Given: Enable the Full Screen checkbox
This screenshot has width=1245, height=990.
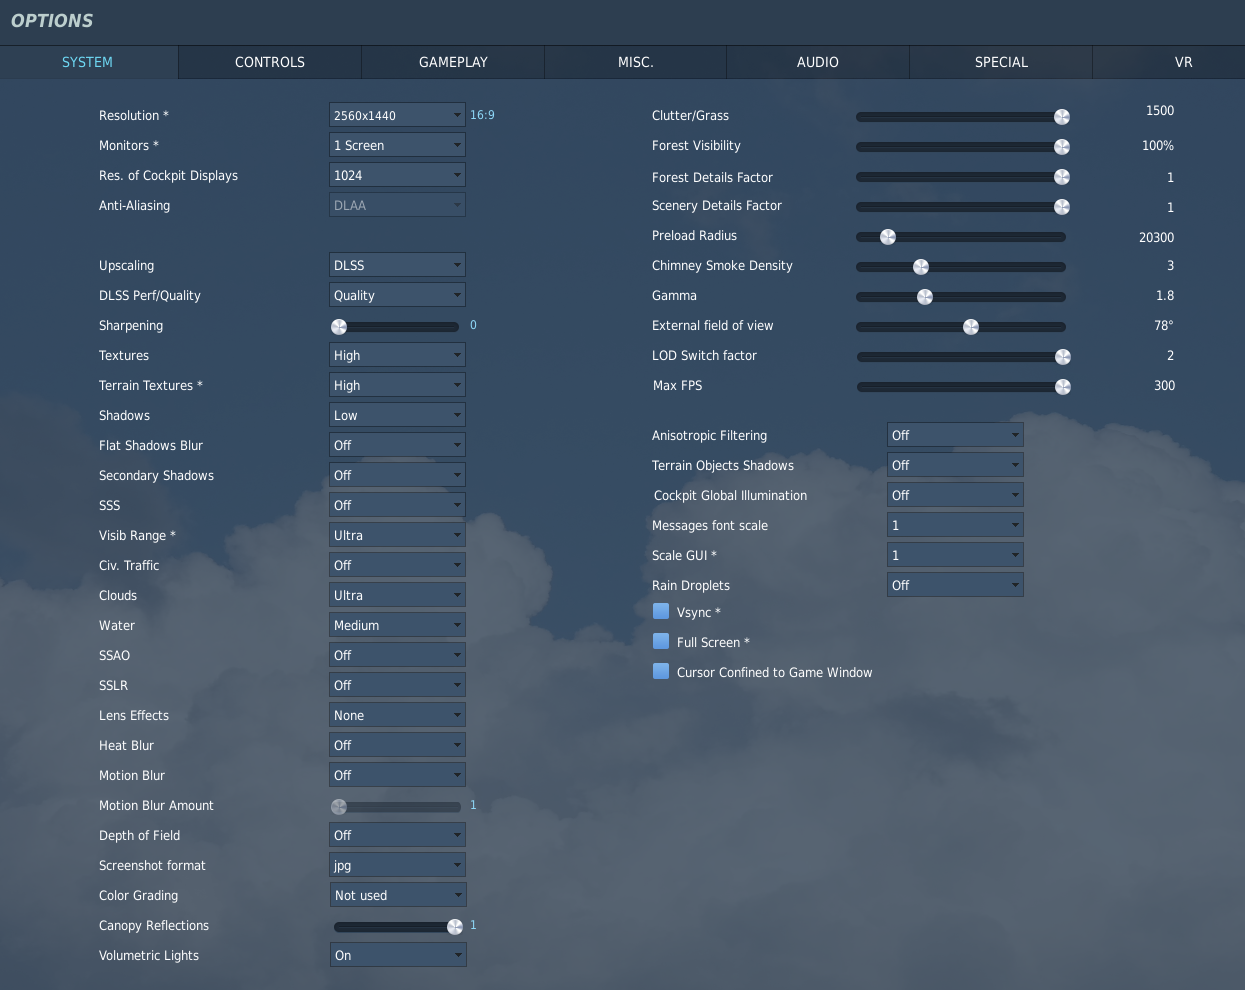Looking at the screenshot, I should [661, 641].
